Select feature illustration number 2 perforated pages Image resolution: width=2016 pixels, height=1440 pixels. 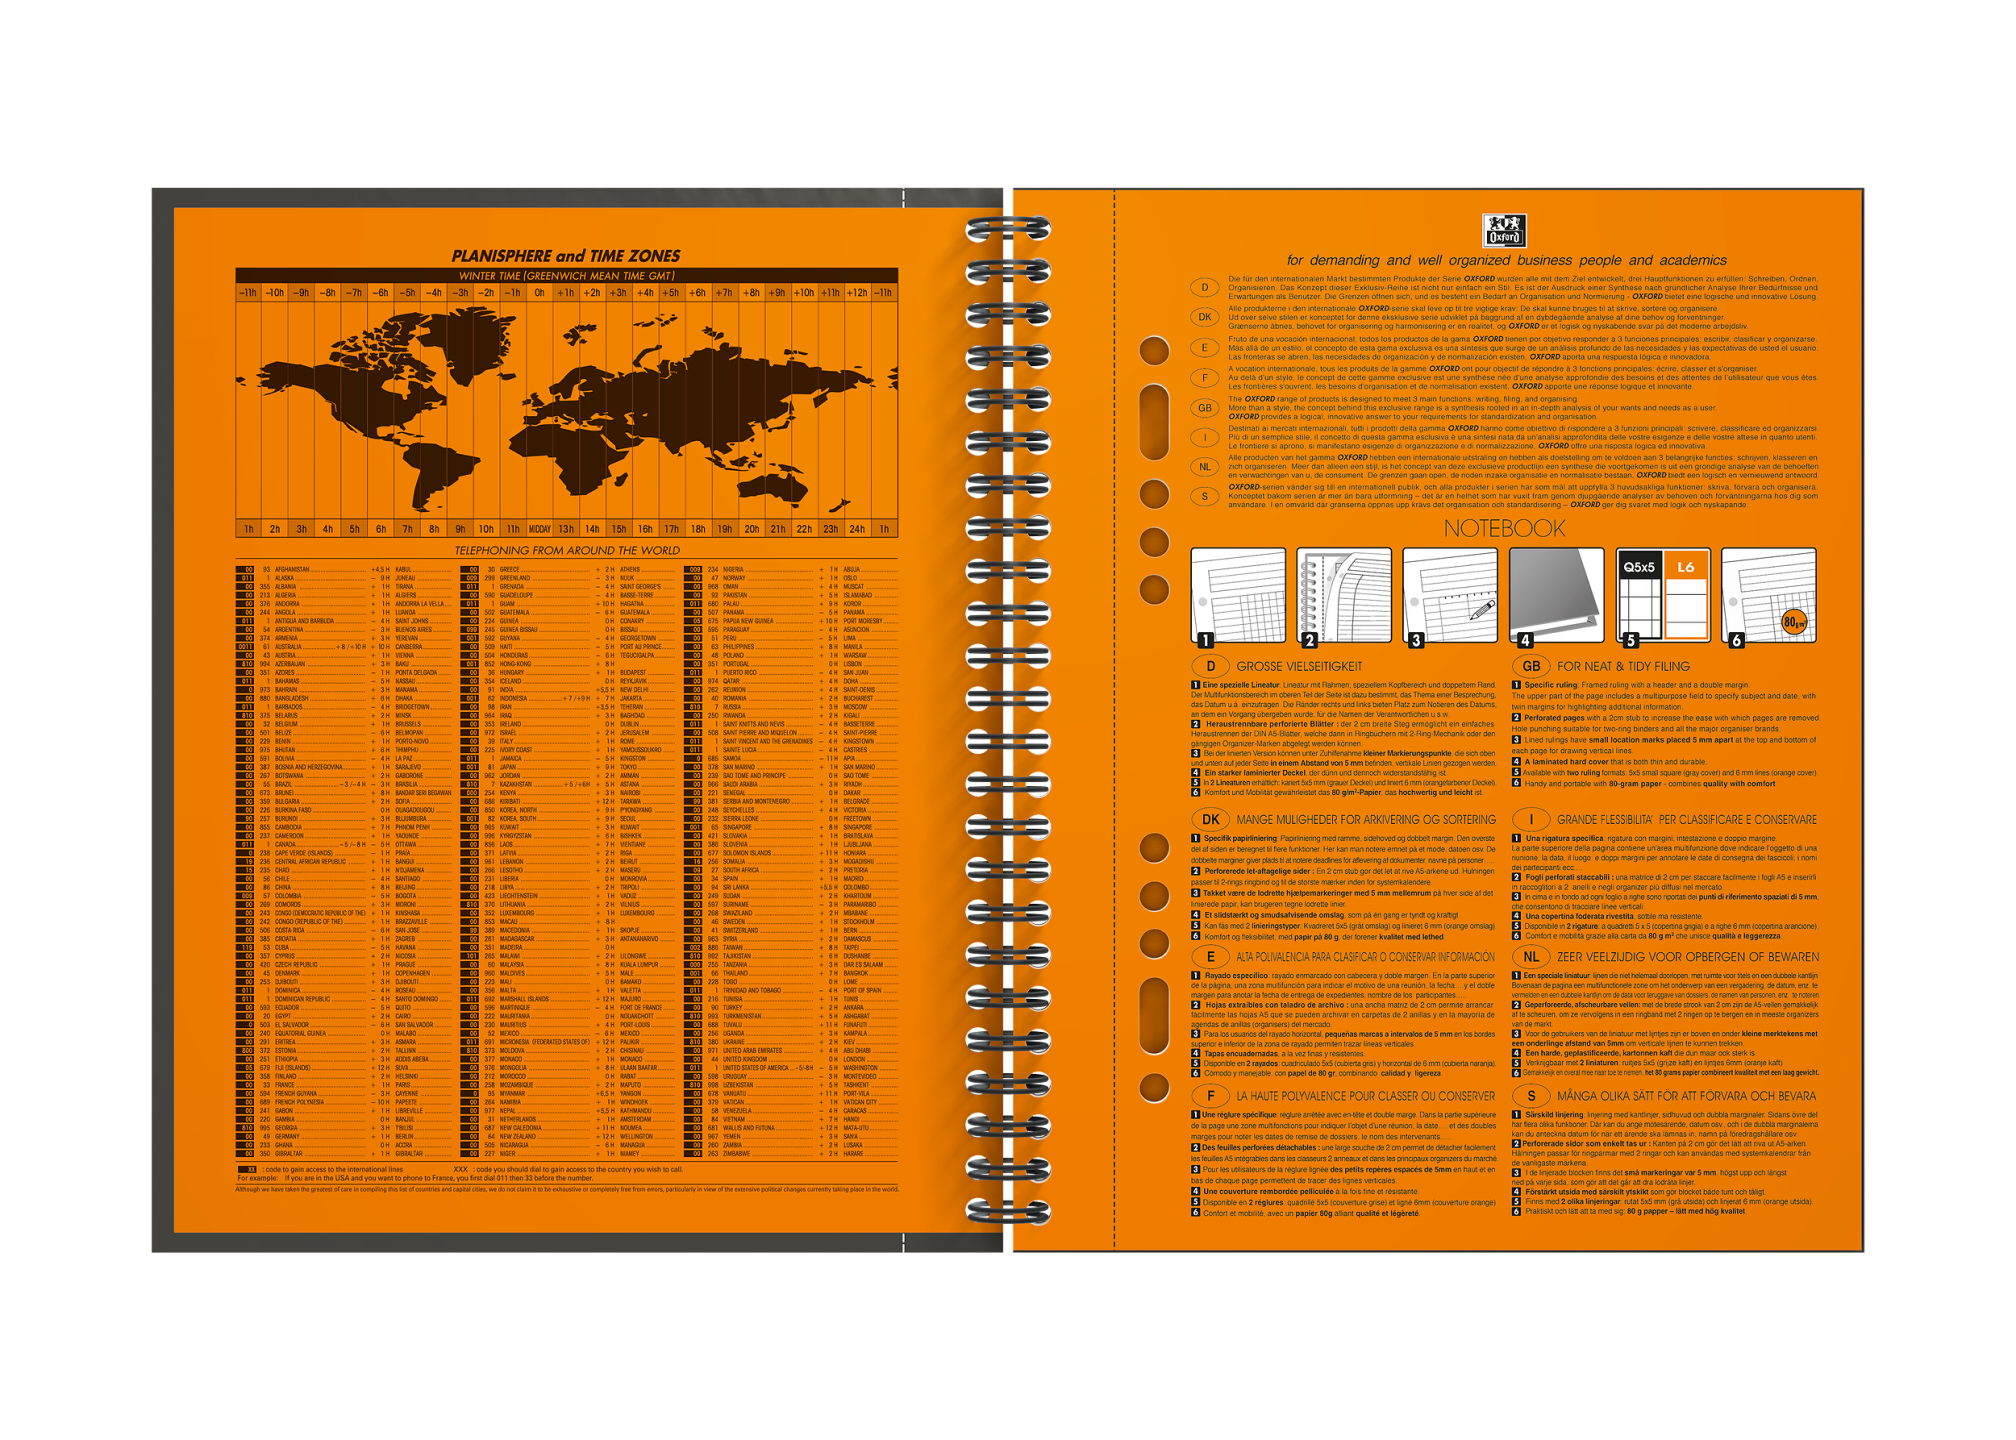click(x=1344, y=596)
